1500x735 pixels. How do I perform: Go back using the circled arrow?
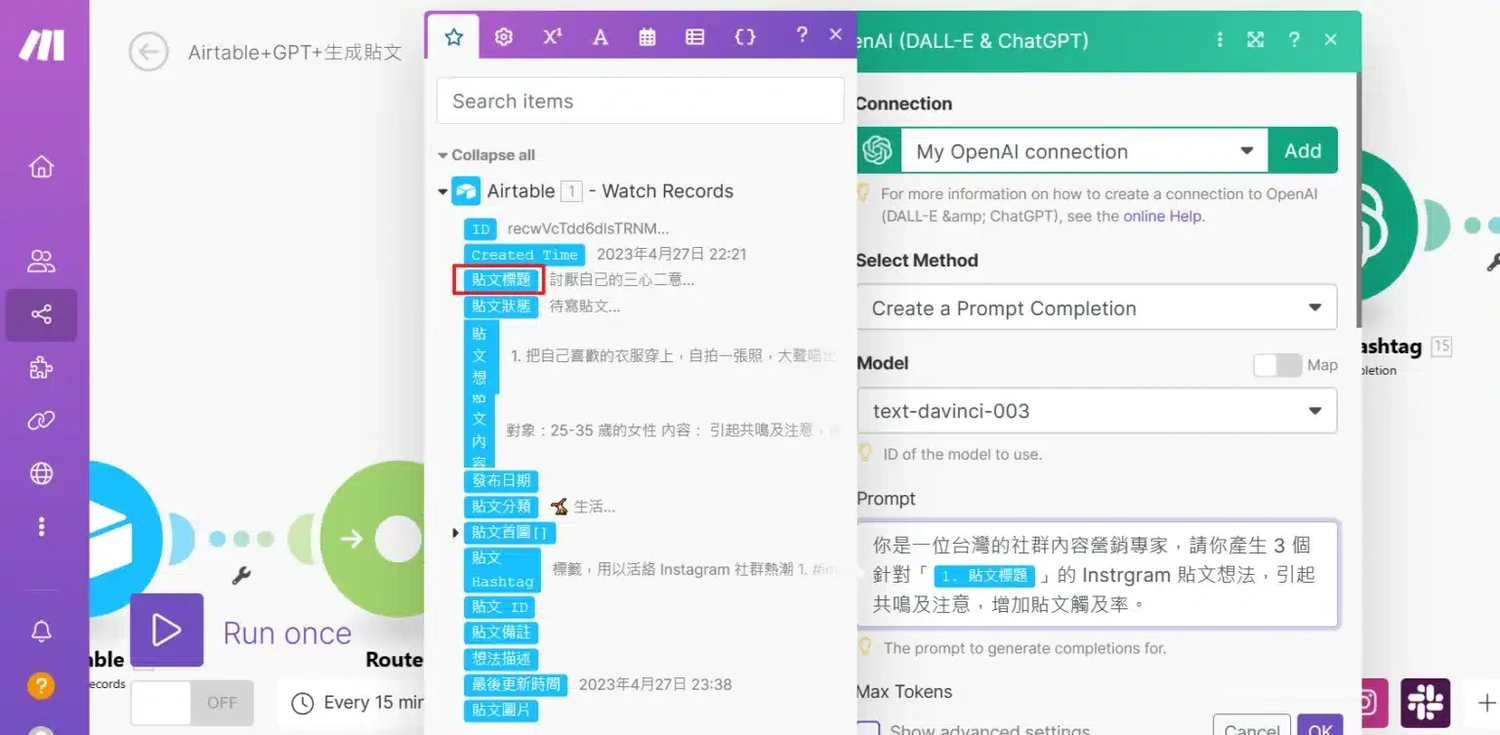(148, 52)
